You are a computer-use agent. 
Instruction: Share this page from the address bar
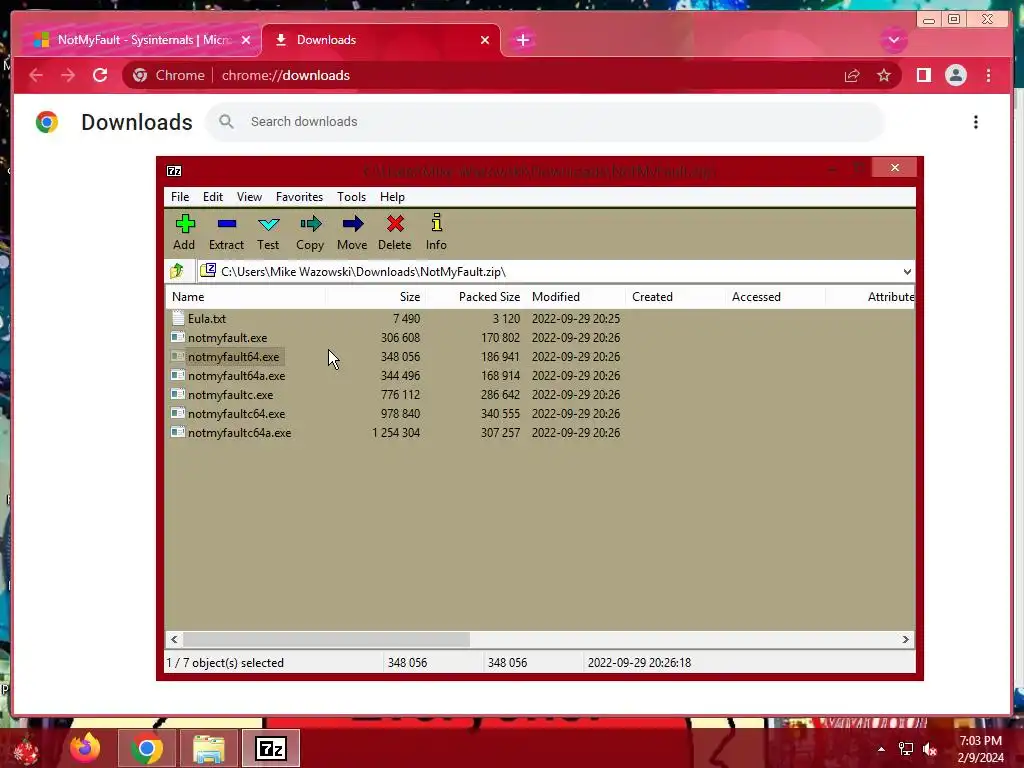click(852, 75)
